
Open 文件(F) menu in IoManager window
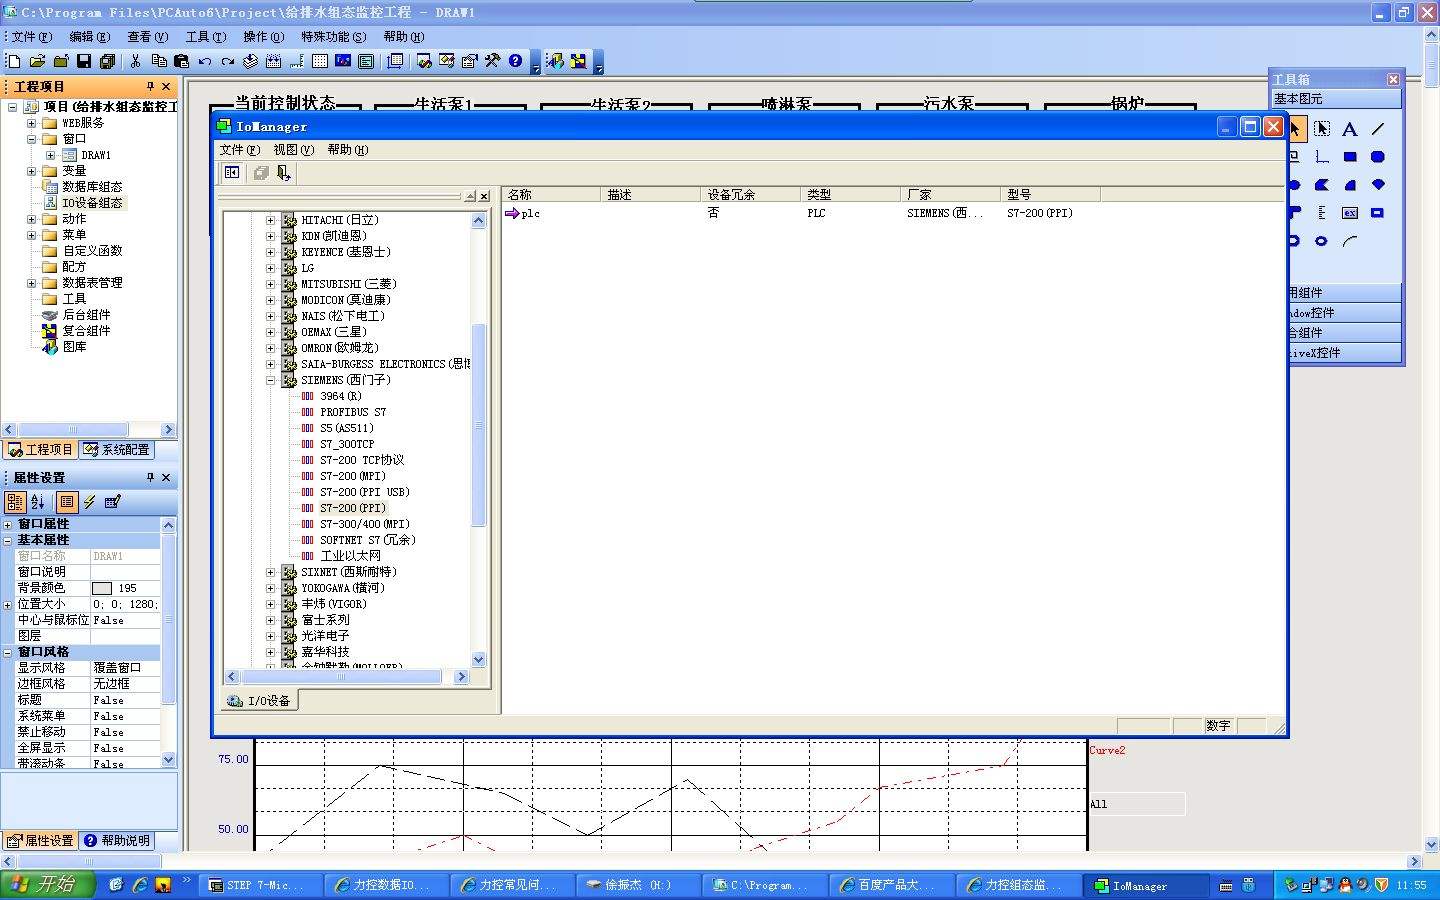[240, 150]
